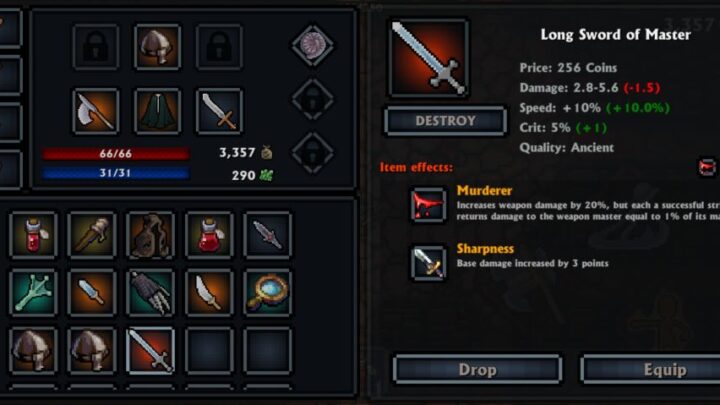Select the spiral shell amulet slot
Viewport: 720px width, 405px height.
point(313,45)
